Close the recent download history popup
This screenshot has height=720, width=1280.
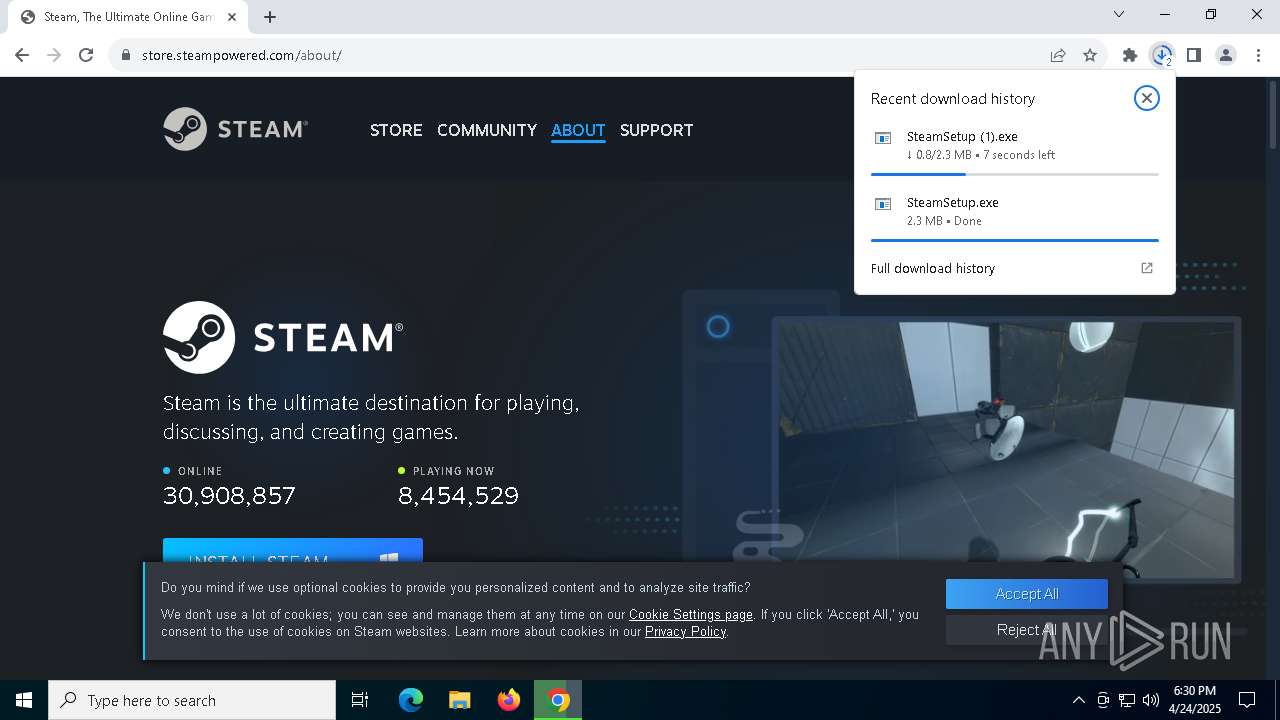point(1147,98)
